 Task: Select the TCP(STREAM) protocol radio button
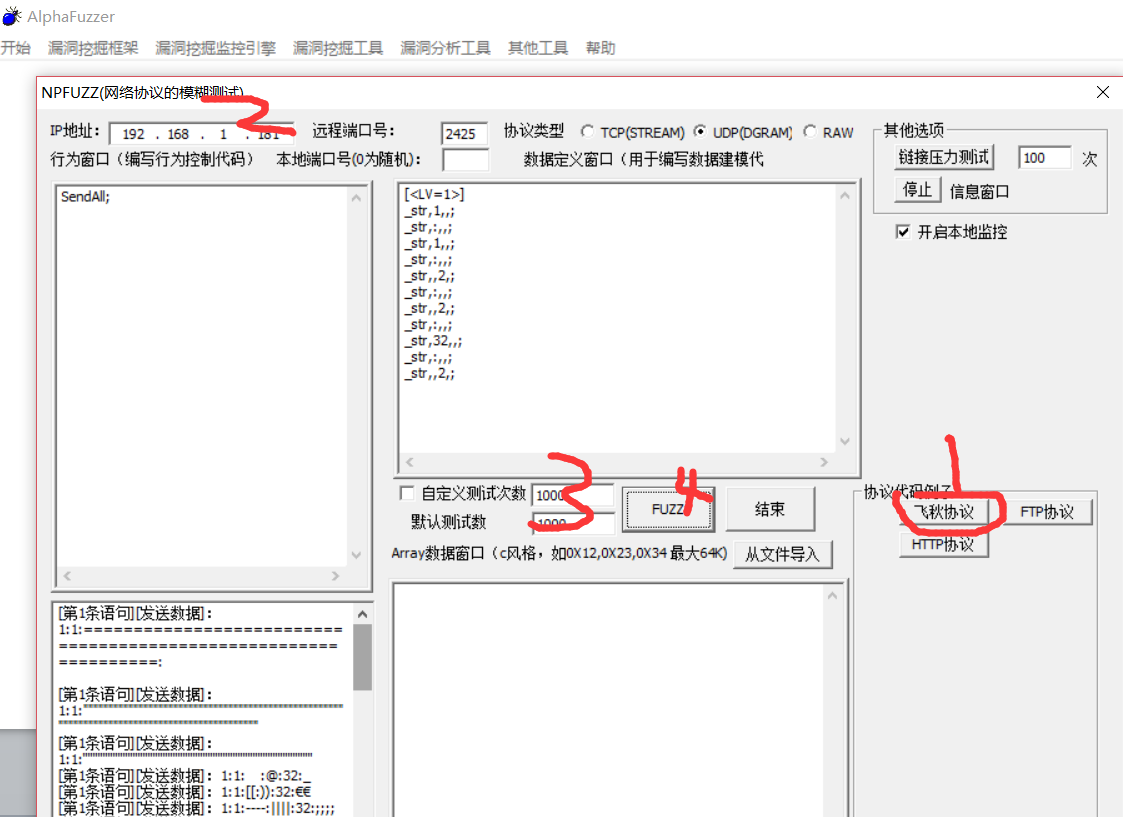tap(587, 132)
